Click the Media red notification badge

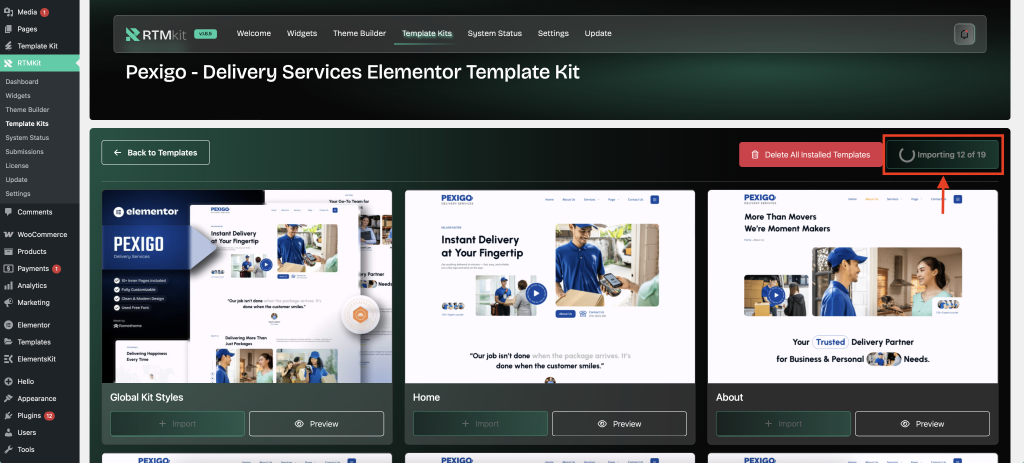[x=44, y=12]
